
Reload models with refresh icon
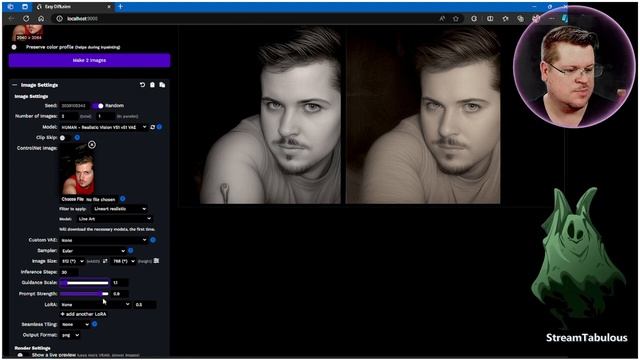[153, 127]
